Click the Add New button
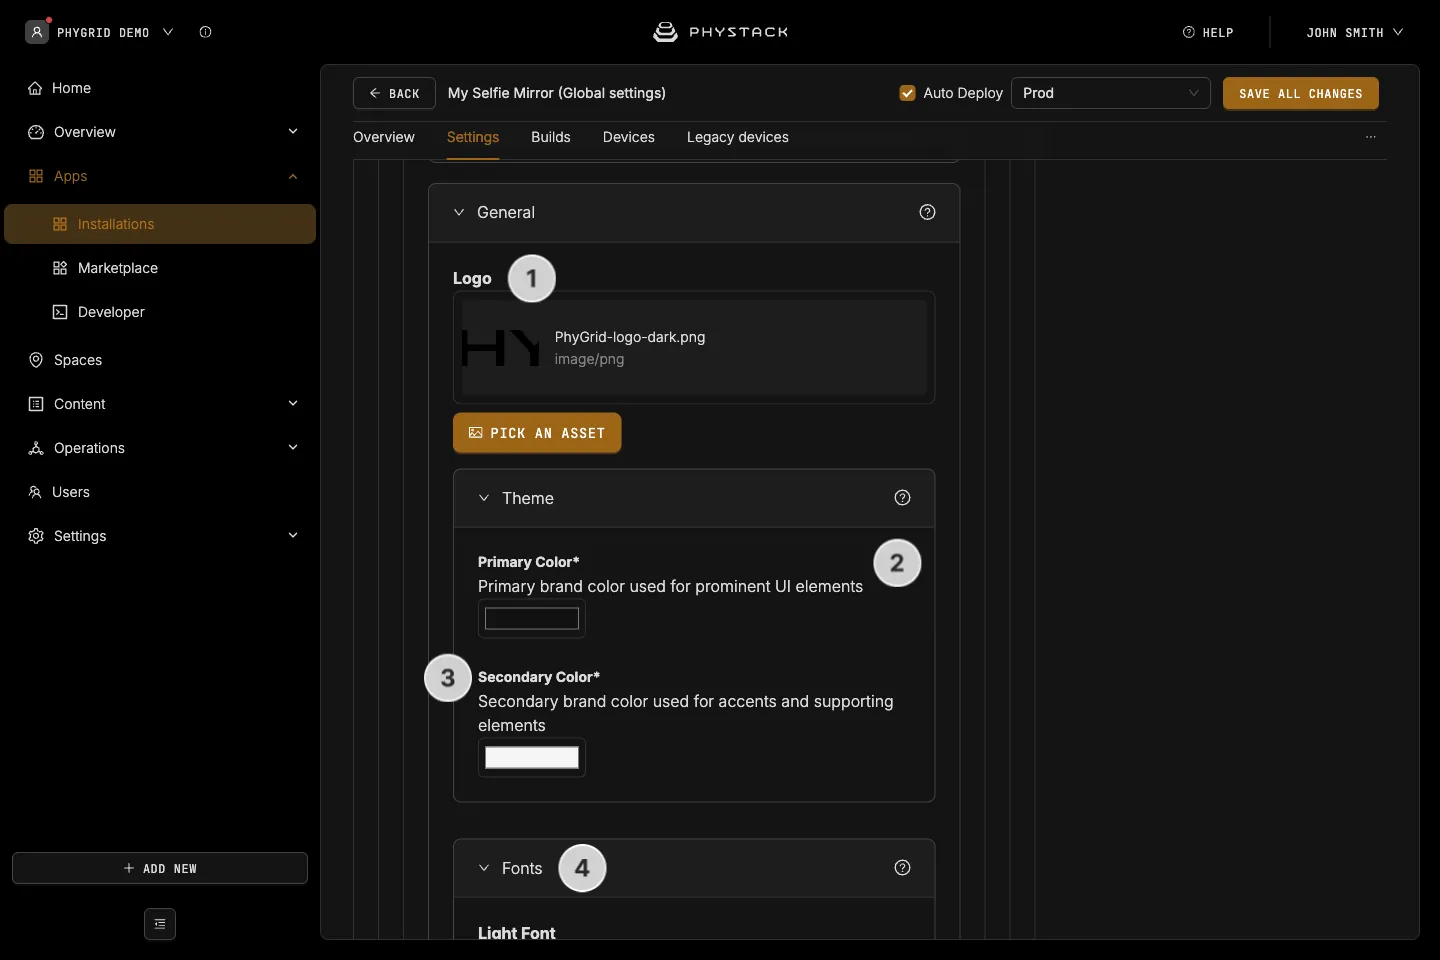Viewport: 1440px width, 960px height. 160,868
